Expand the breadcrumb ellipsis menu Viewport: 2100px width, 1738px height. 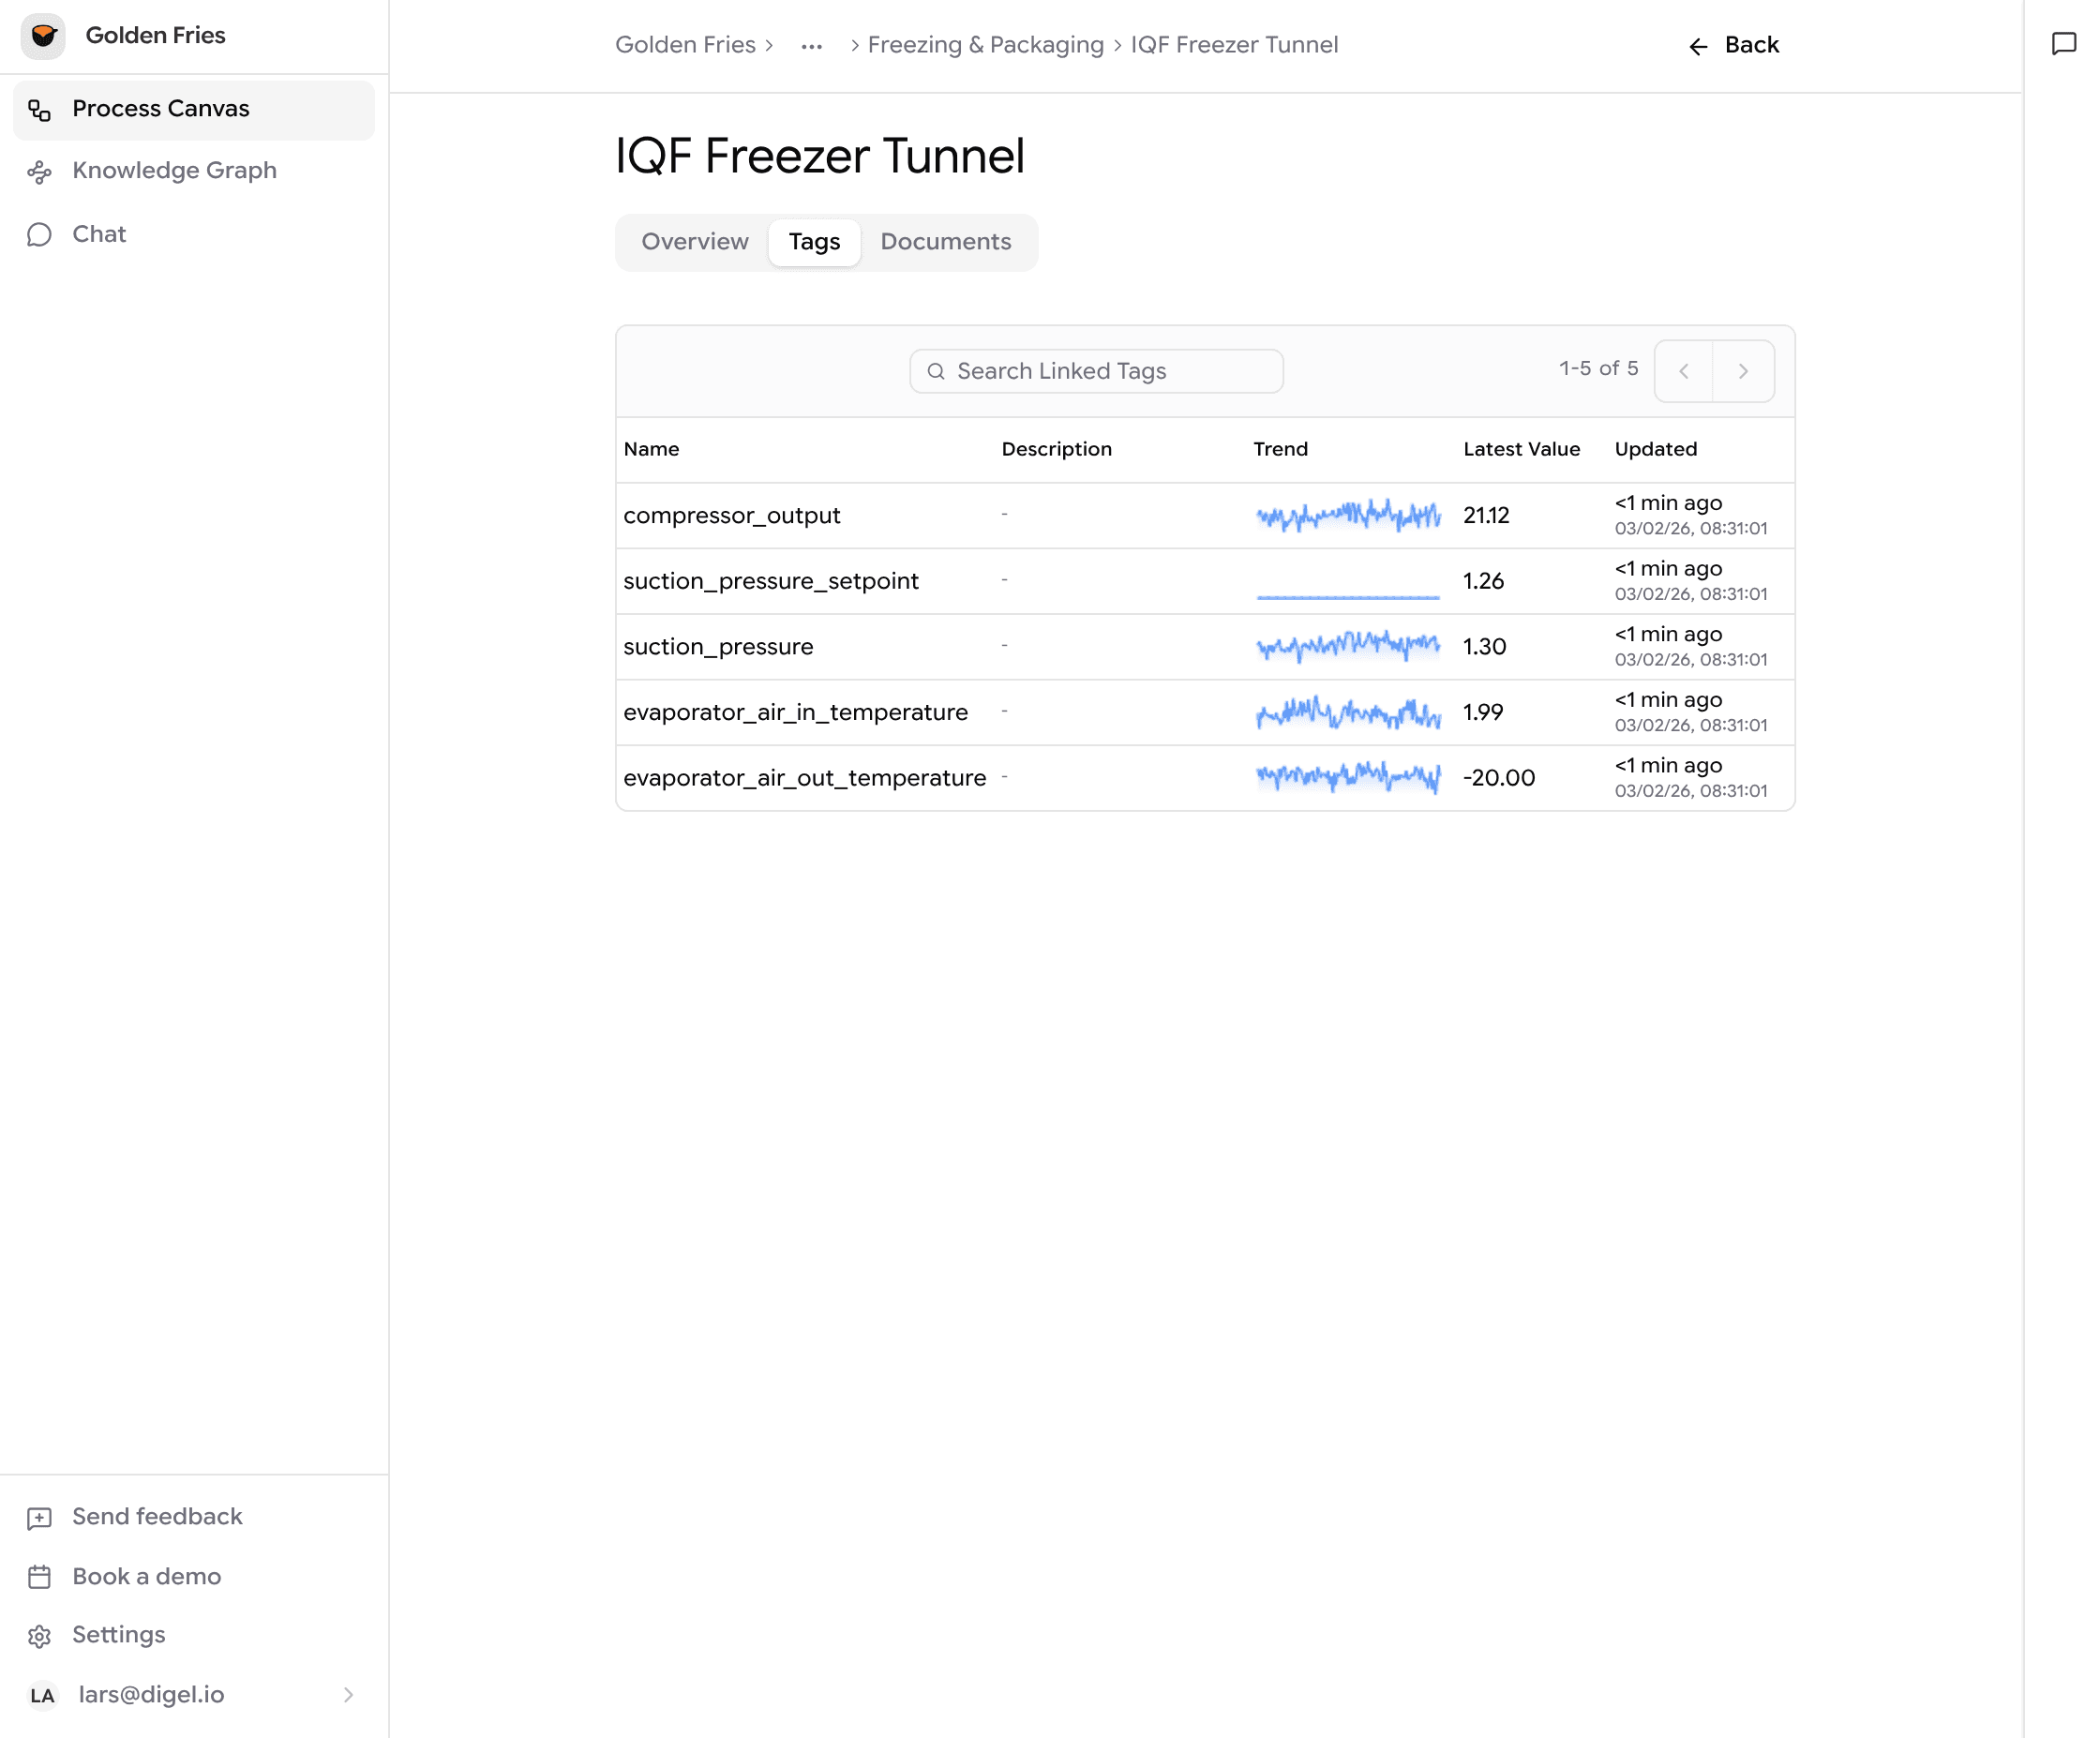pos(811,46)
